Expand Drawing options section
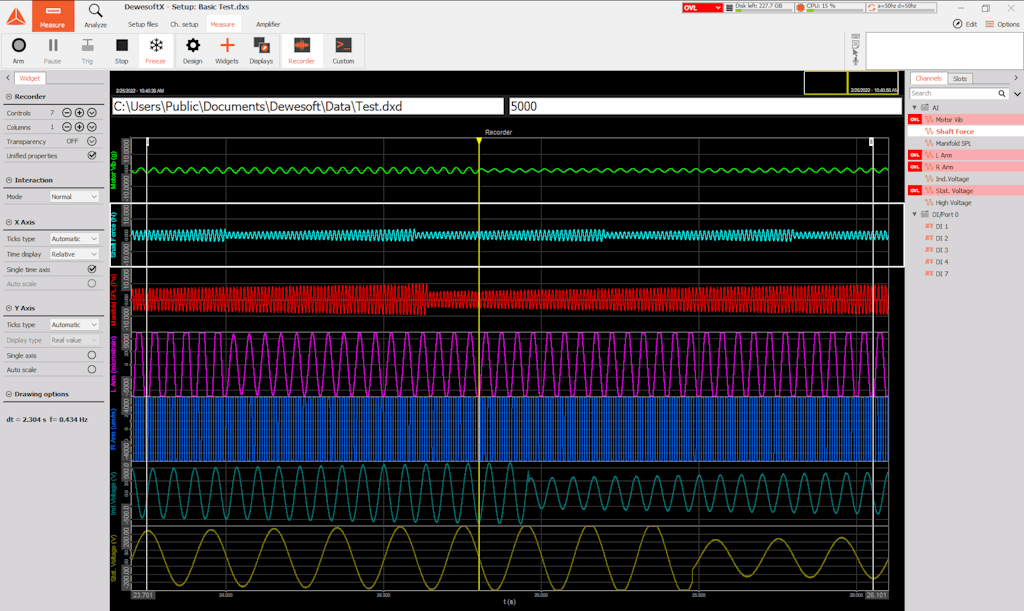The height and width of the screenshot is (611, 1024). coord(9,394)
